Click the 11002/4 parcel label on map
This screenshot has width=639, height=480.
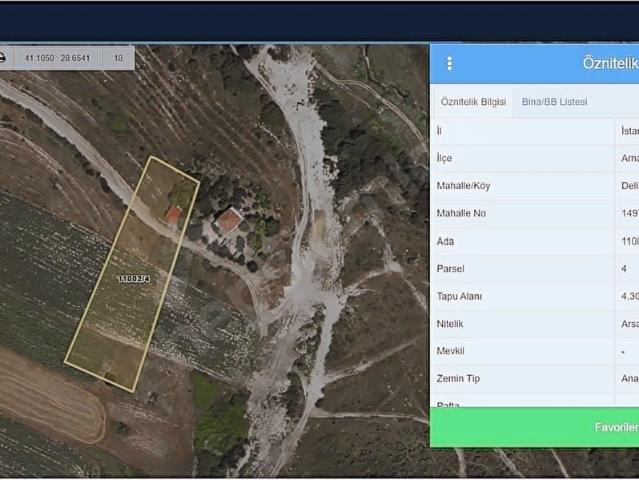tap(134, 279)
